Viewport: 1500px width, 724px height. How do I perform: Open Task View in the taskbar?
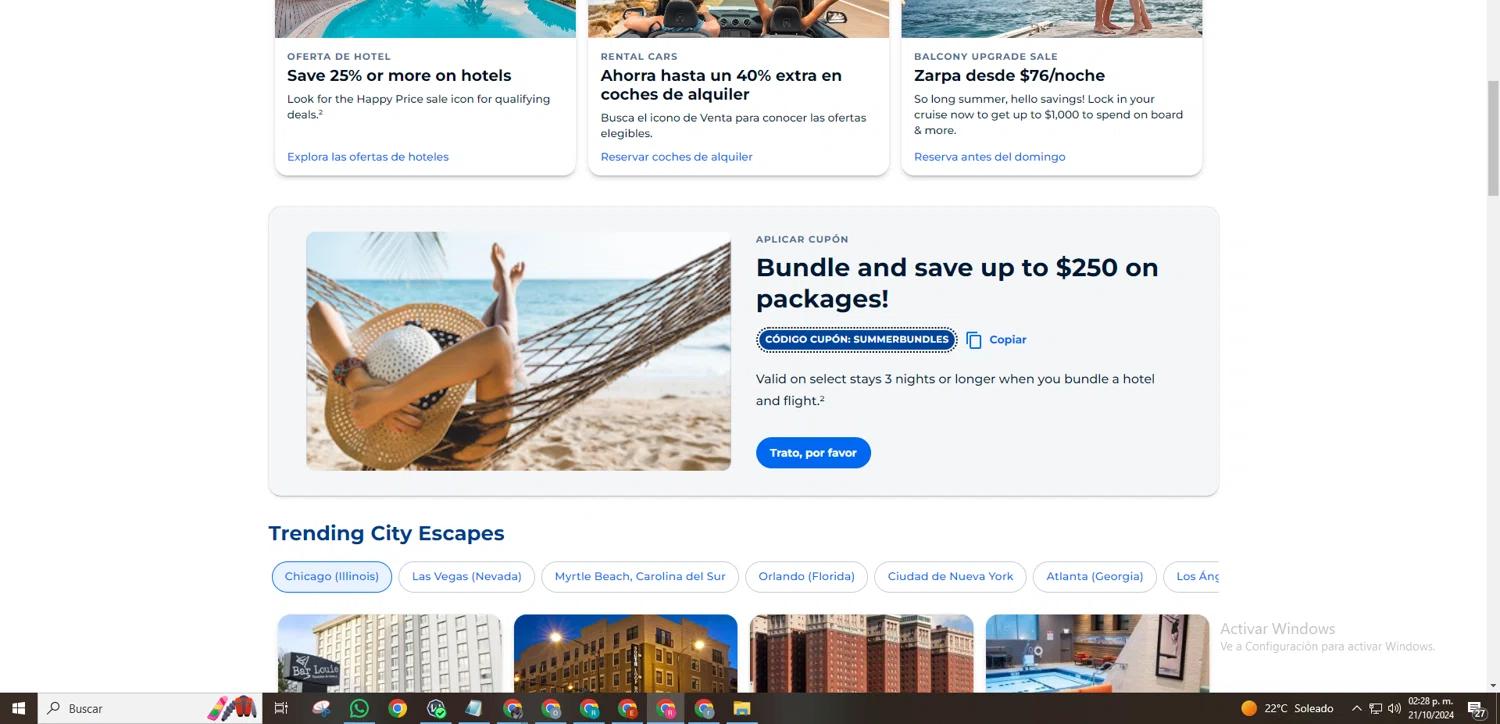(281, 708)
